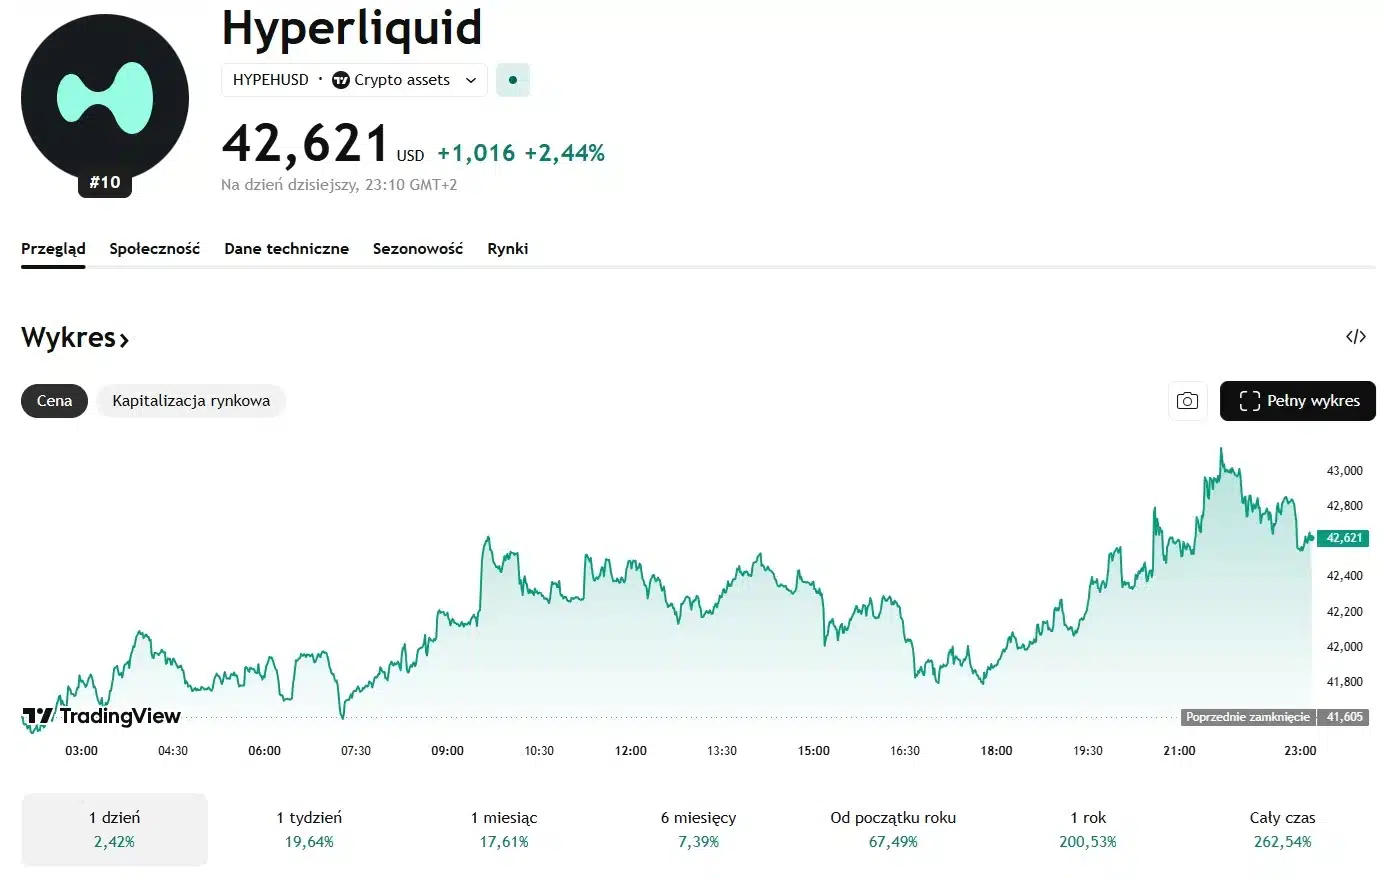Switch to the Społeczność tab

154,249
